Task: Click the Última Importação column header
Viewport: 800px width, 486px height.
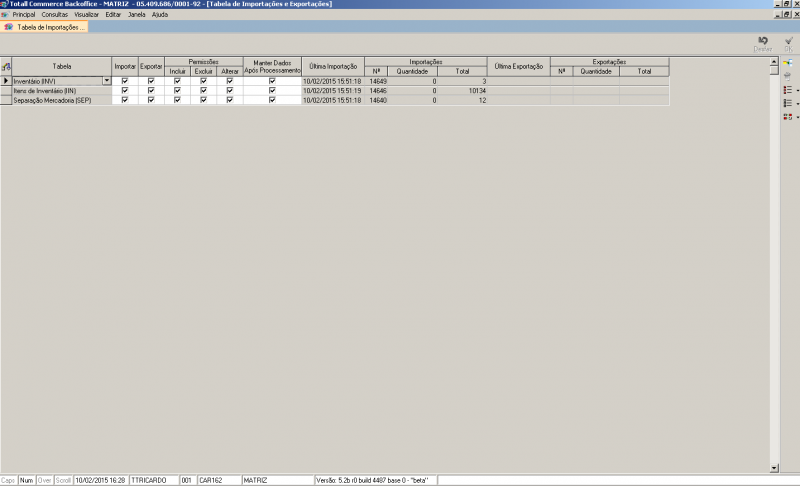Action: (332, 66)
